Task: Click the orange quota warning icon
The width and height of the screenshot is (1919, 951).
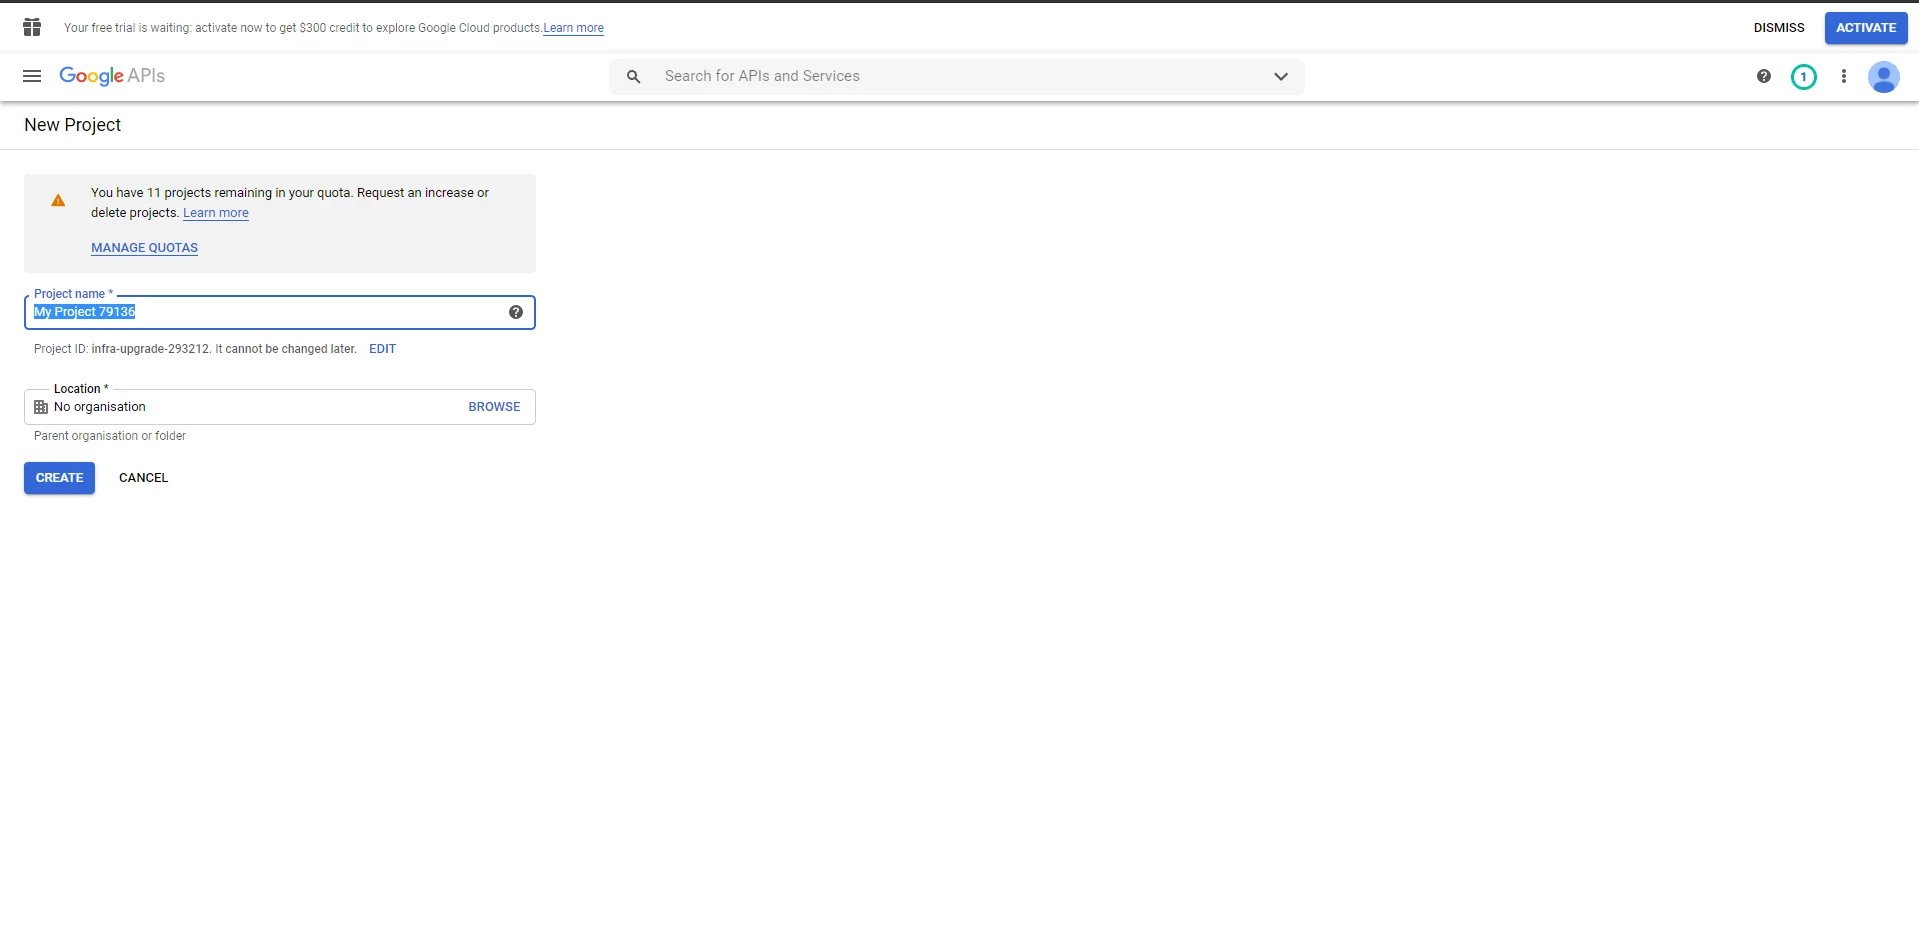Action: [58, 201]
